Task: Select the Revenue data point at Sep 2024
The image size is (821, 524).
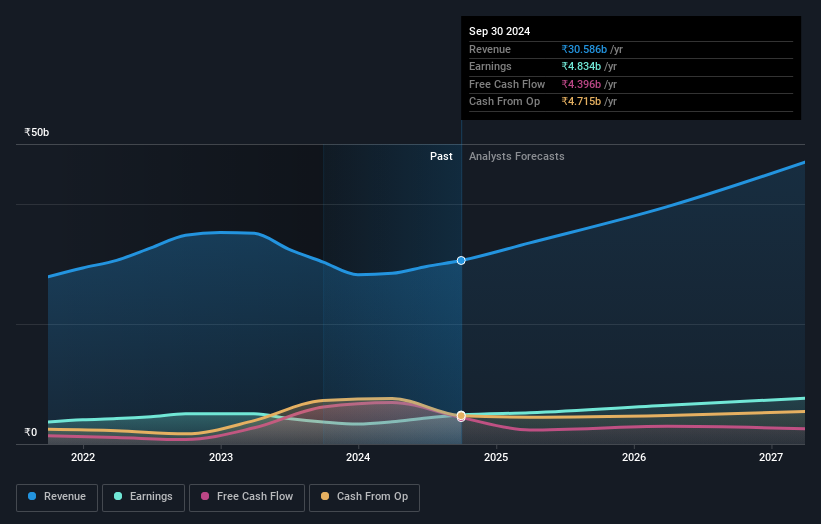Action: (461, 261)
